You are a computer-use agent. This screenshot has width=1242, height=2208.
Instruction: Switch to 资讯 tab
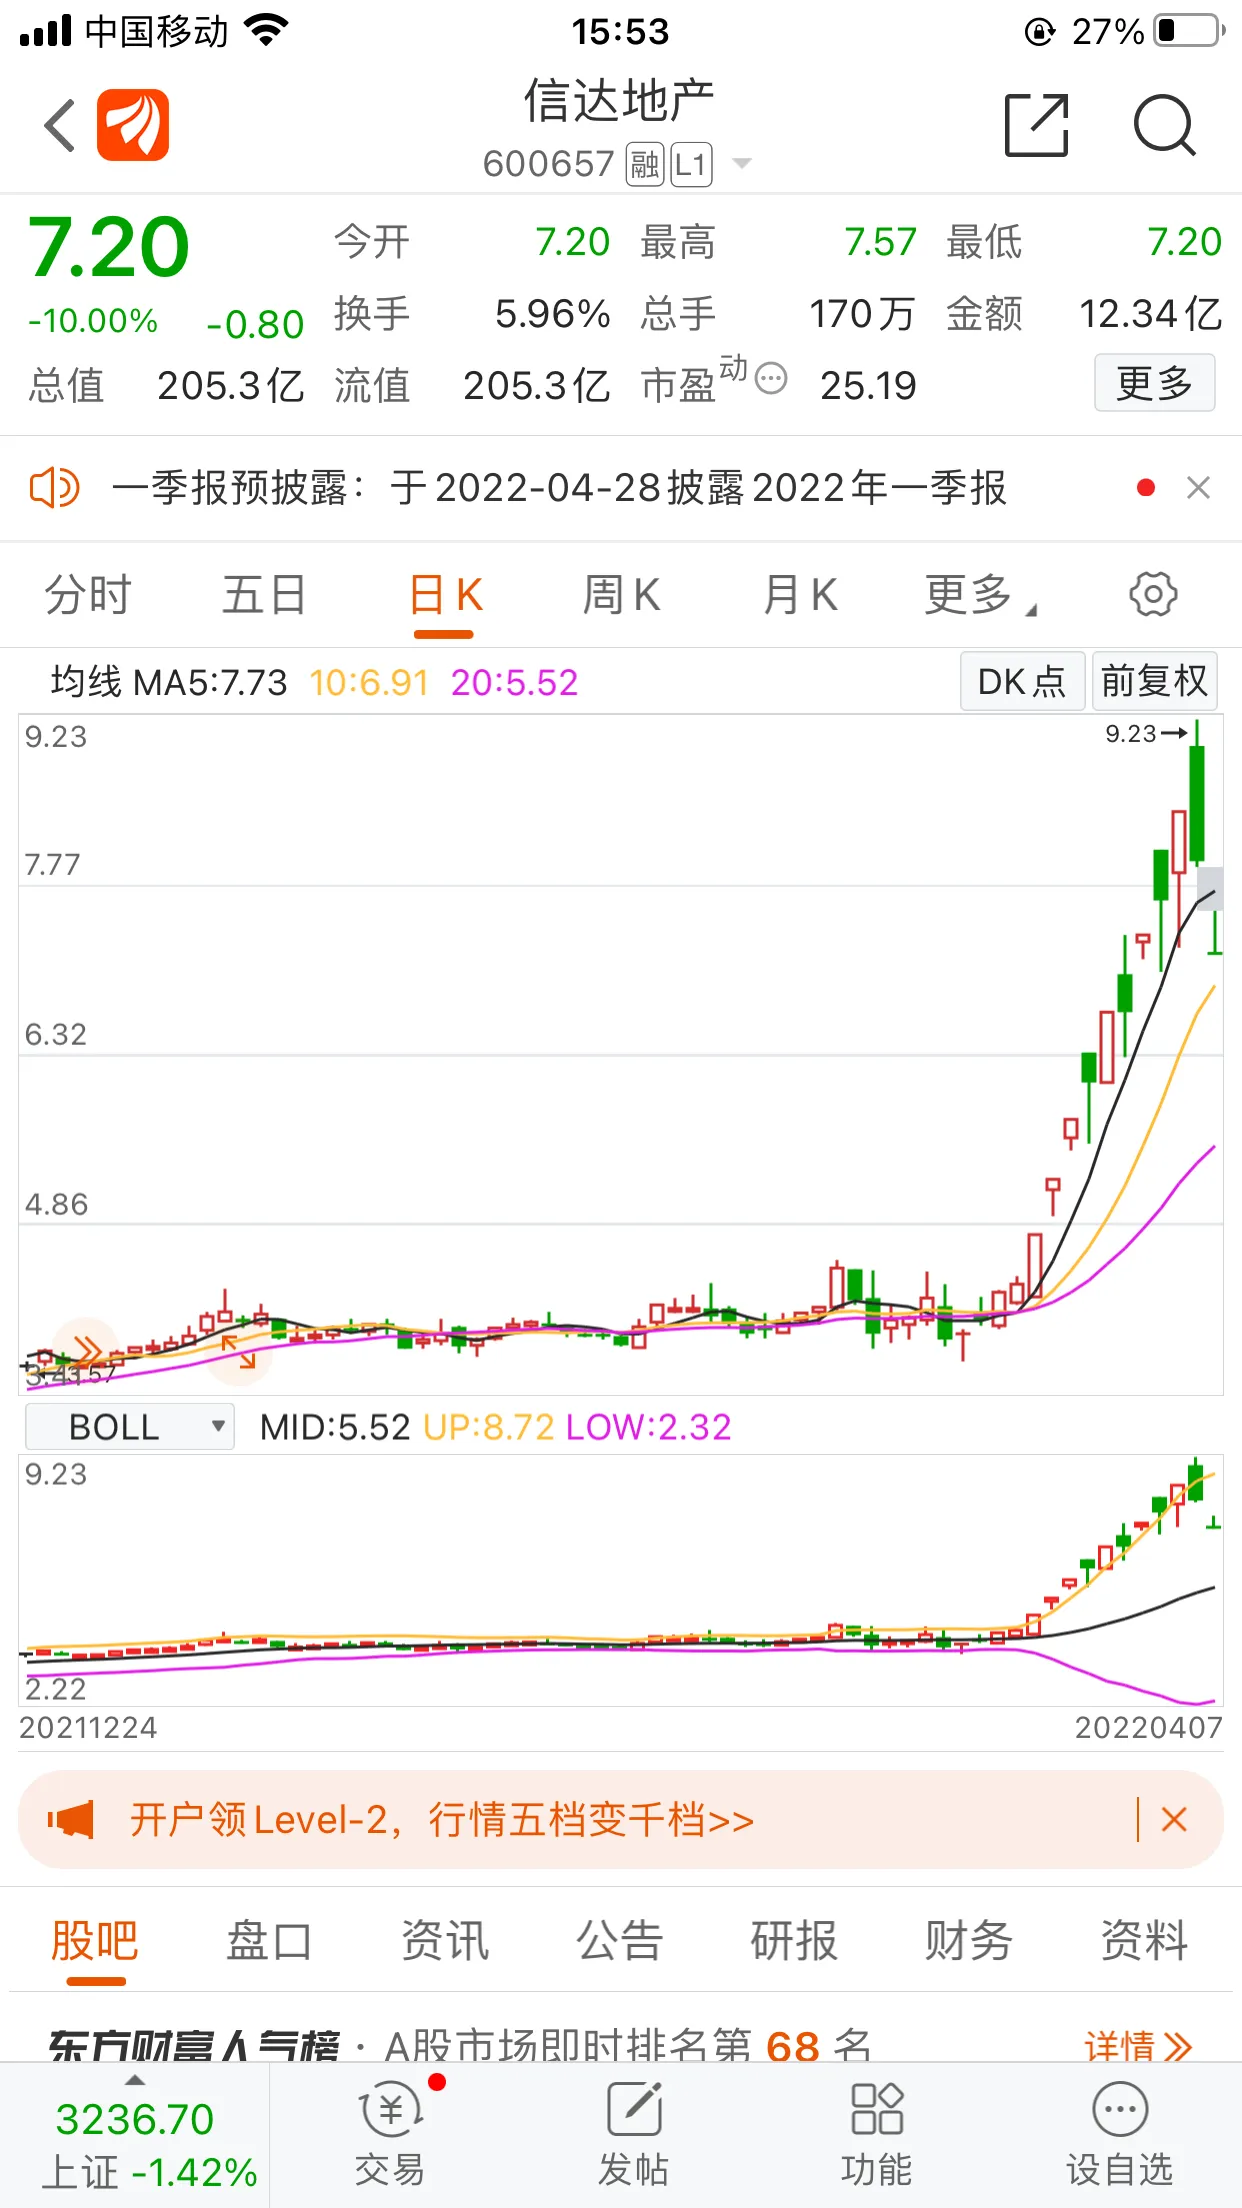click(445, 1941)
